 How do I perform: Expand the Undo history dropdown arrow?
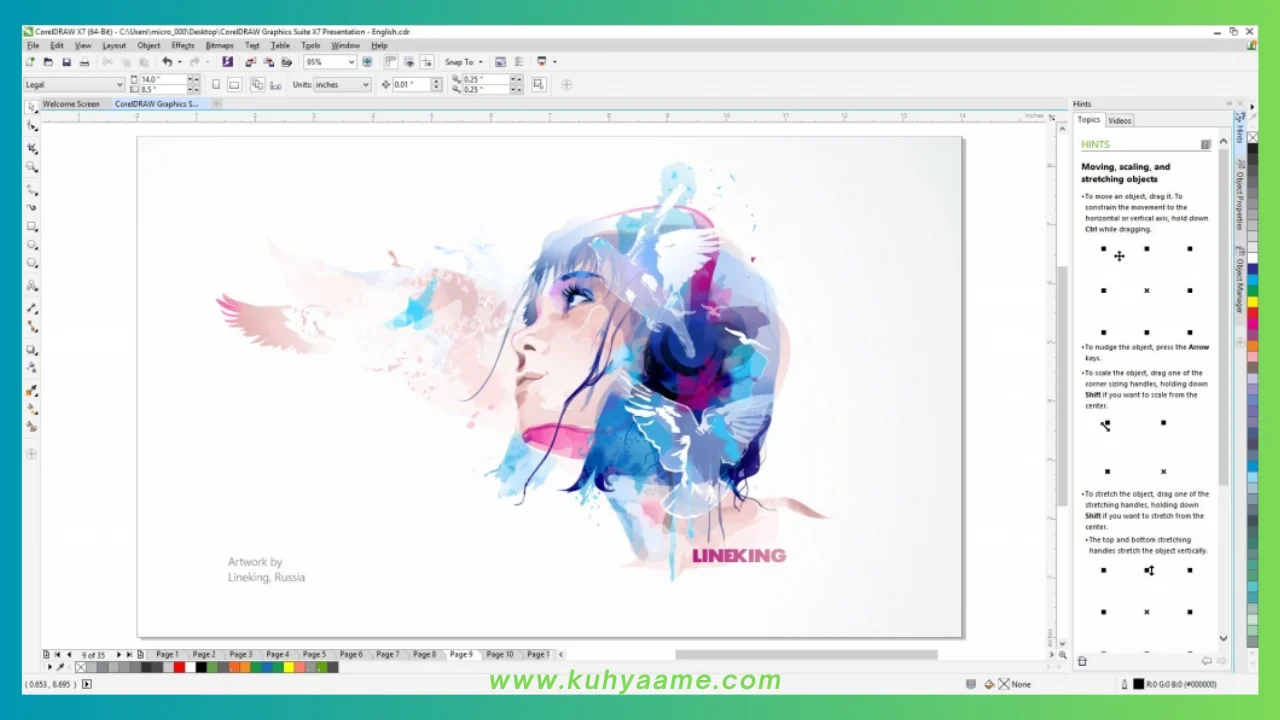179,62
